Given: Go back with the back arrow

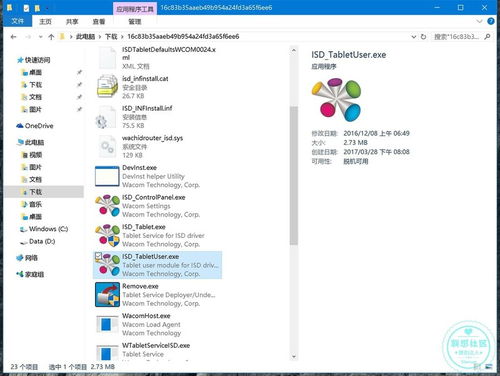Looking at the screenshot, I should (13, 37).
